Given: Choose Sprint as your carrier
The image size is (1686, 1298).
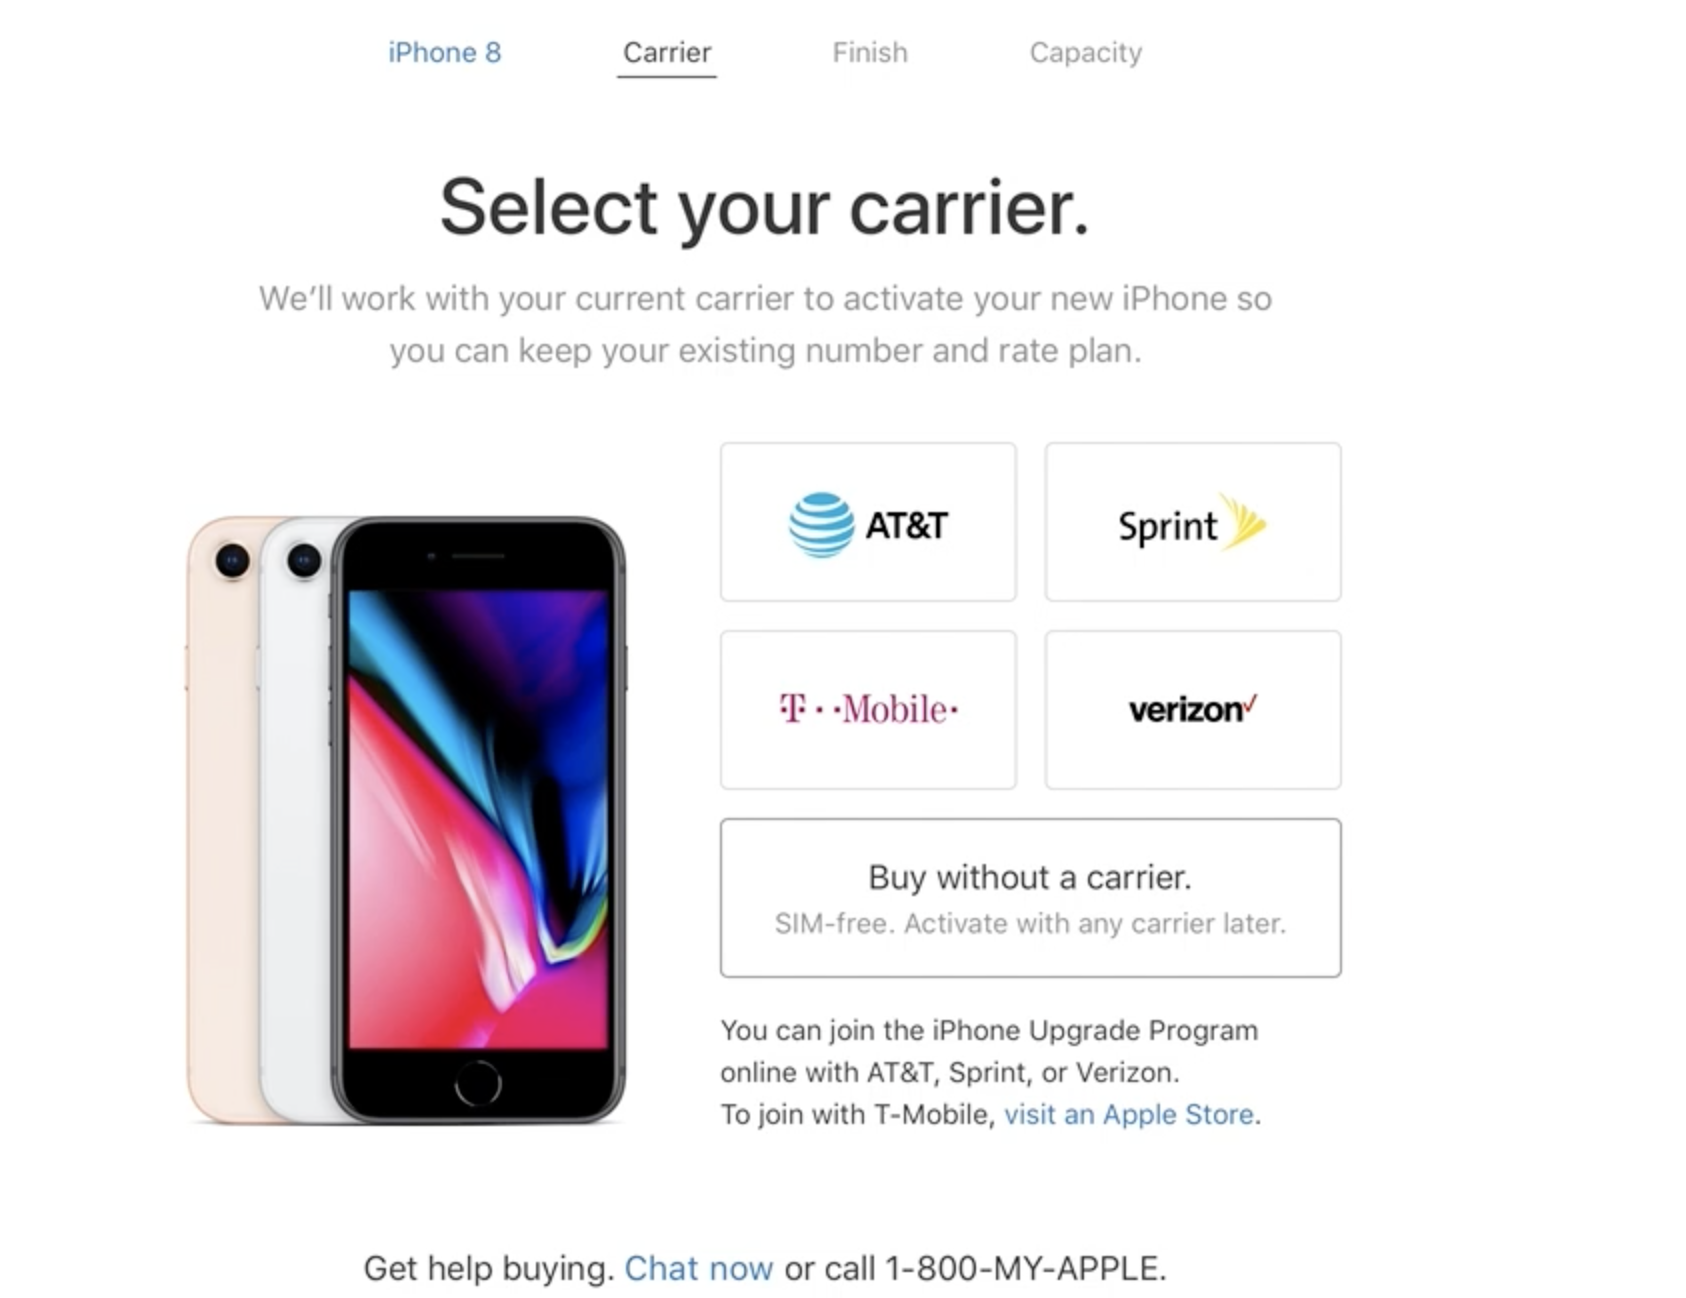Looking at the screenshot, I should tap(1193, 522).
